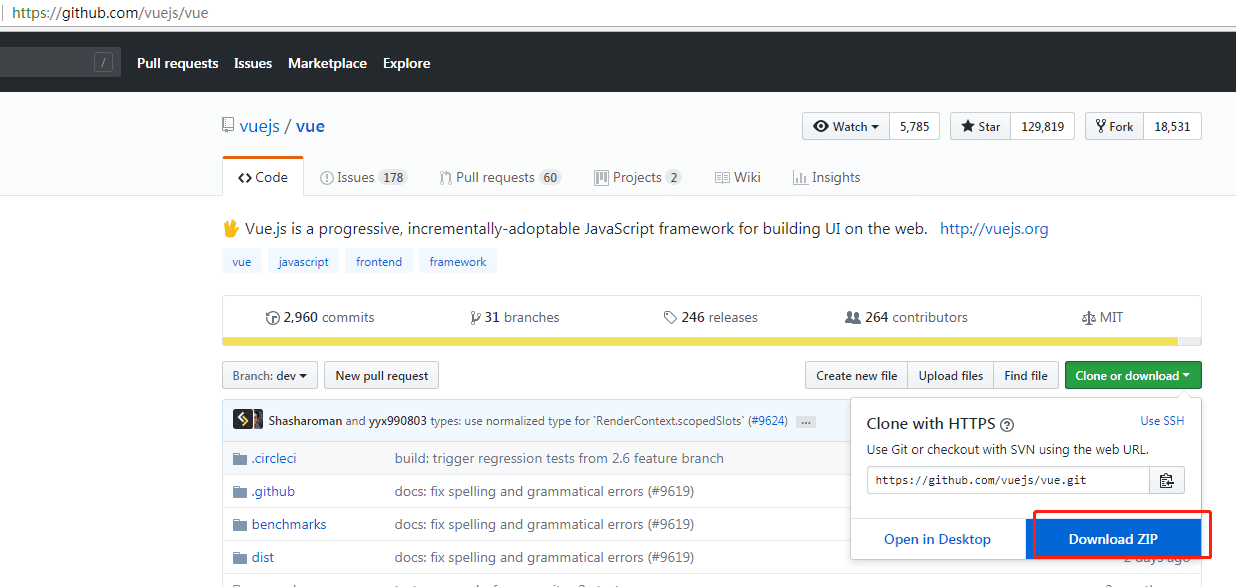The image size is (1236, 587).
Task: Click the benchmarks folder icon
Action: (x=239, y=525)
